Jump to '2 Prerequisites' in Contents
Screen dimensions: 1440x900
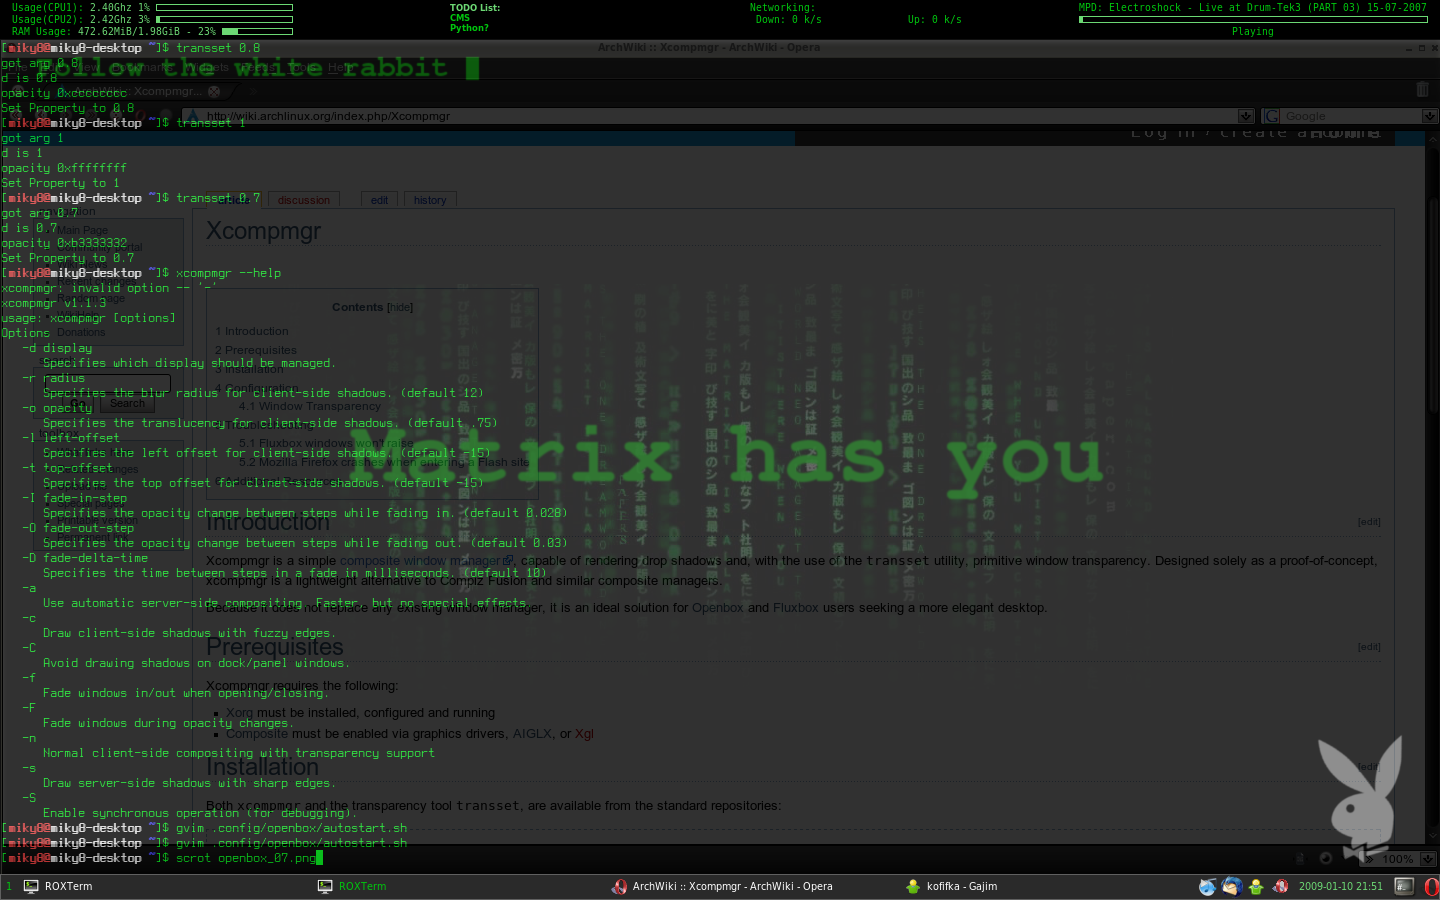point(256,350)
